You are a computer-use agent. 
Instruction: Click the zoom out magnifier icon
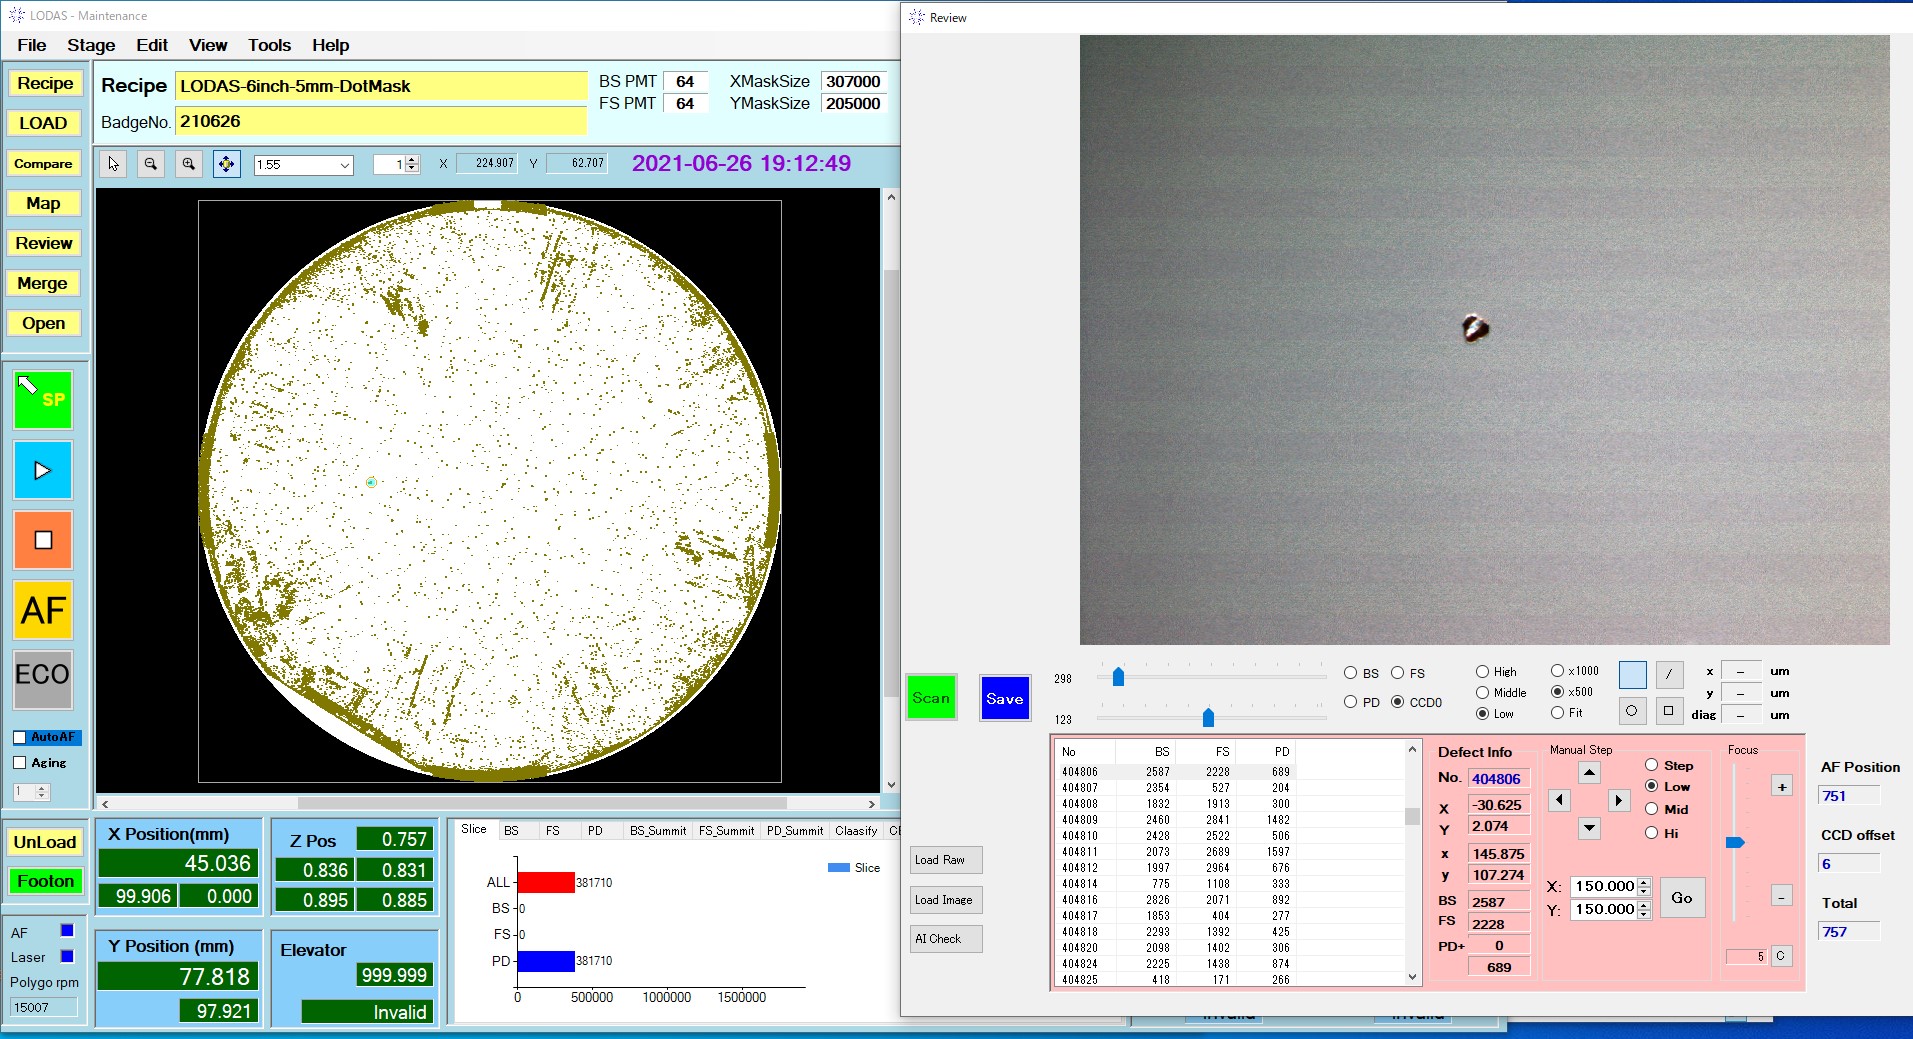(150, 164)
